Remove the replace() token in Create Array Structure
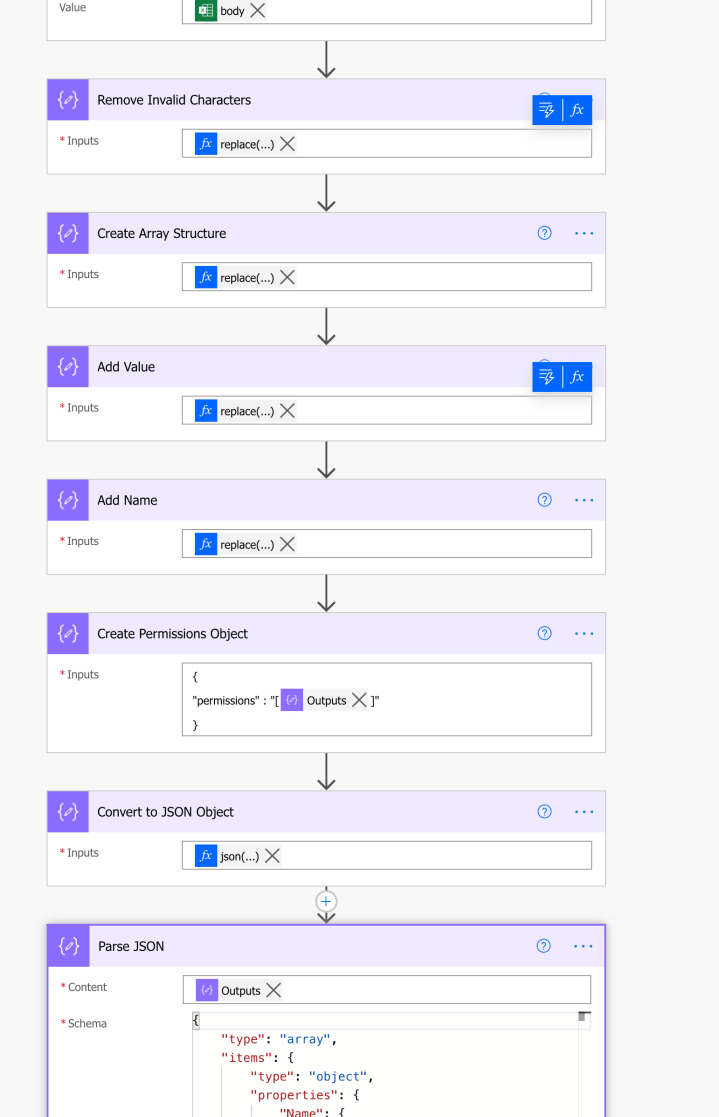Image resolution: width=719 pixels, height=1117 pixels. tap(287, 277)
